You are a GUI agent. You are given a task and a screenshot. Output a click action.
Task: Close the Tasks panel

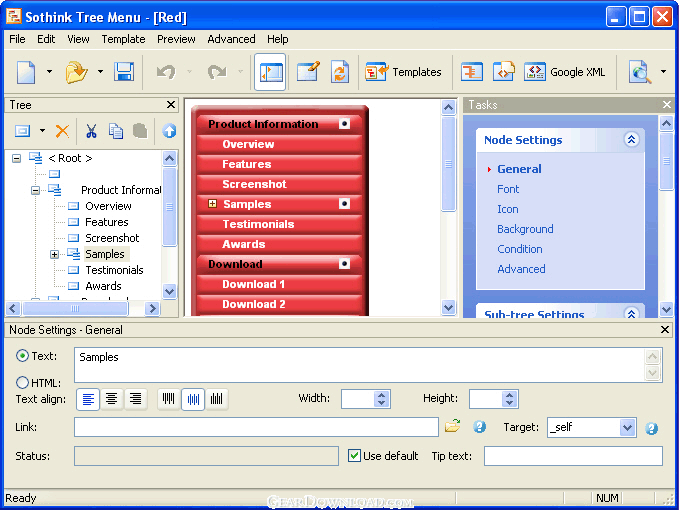[x=667, y=105]
